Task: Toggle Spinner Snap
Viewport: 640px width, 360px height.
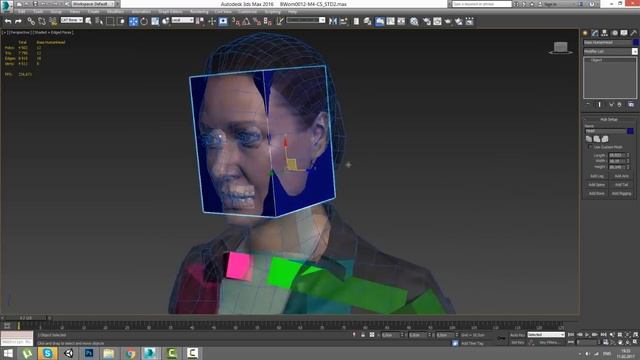Action: (268, 21)
